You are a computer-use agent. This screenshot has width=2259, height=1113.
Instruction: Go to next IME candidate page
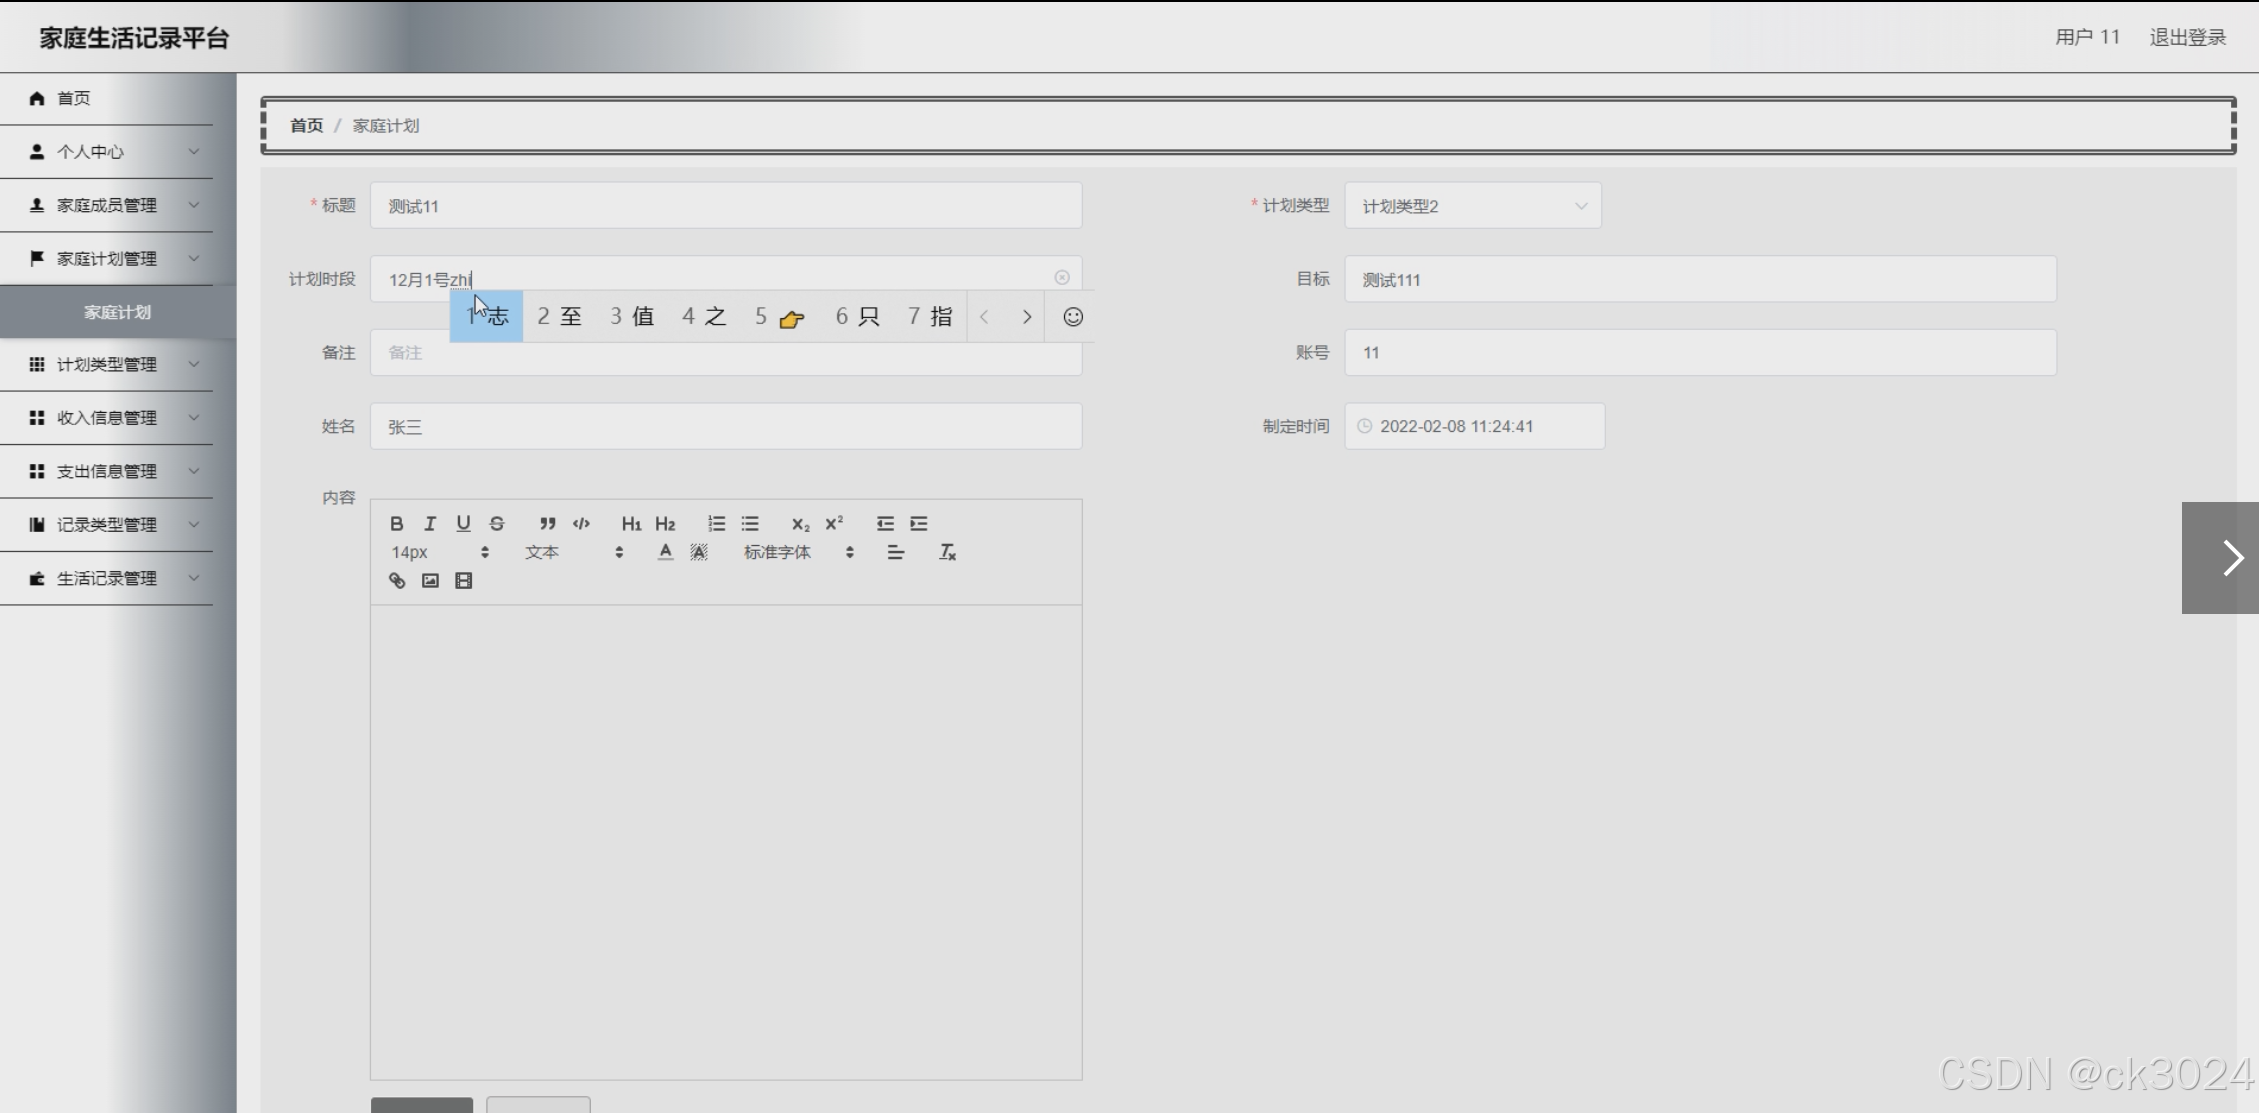click(1026, 317)
